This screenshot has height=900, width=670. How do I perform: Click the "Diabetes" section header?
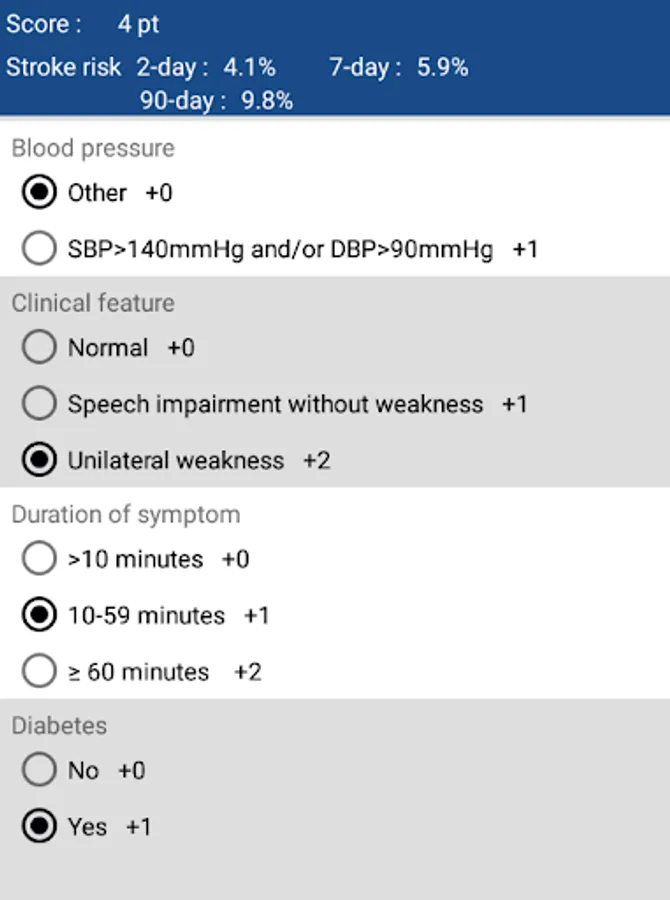click(x=57, y=726)
